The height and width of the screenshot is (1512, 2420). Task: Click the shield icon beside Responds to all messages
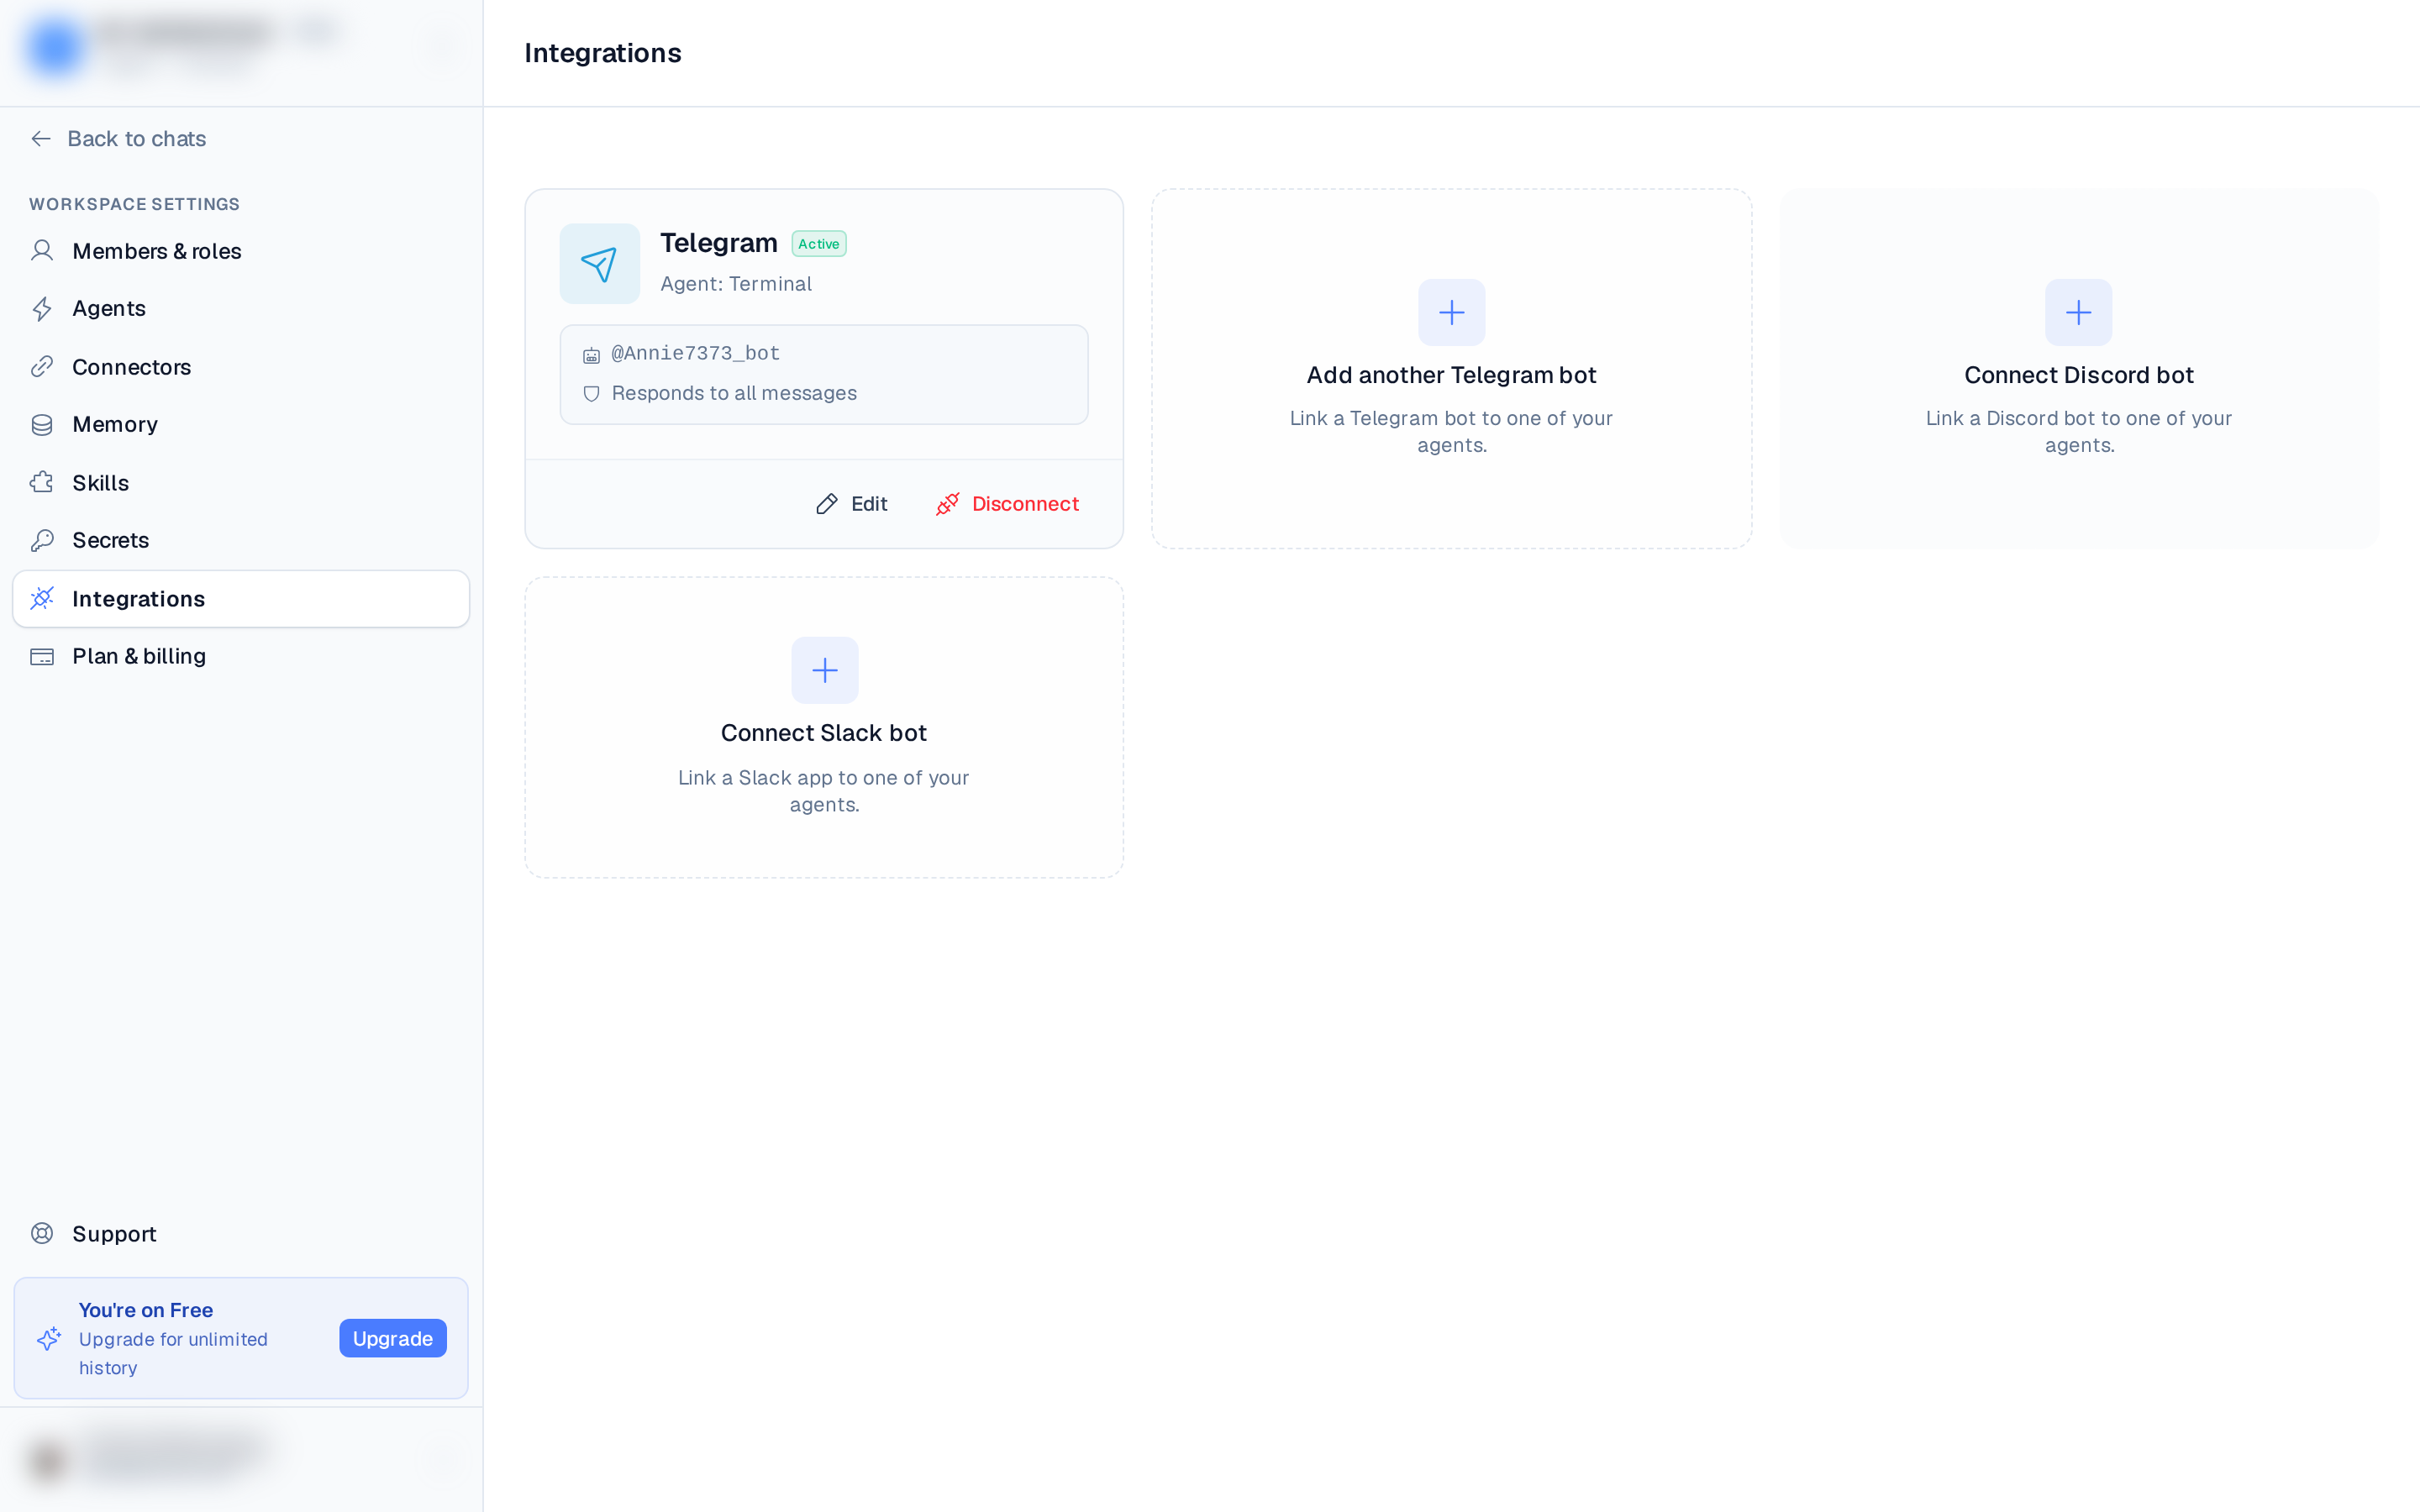[x=592, y=394]
